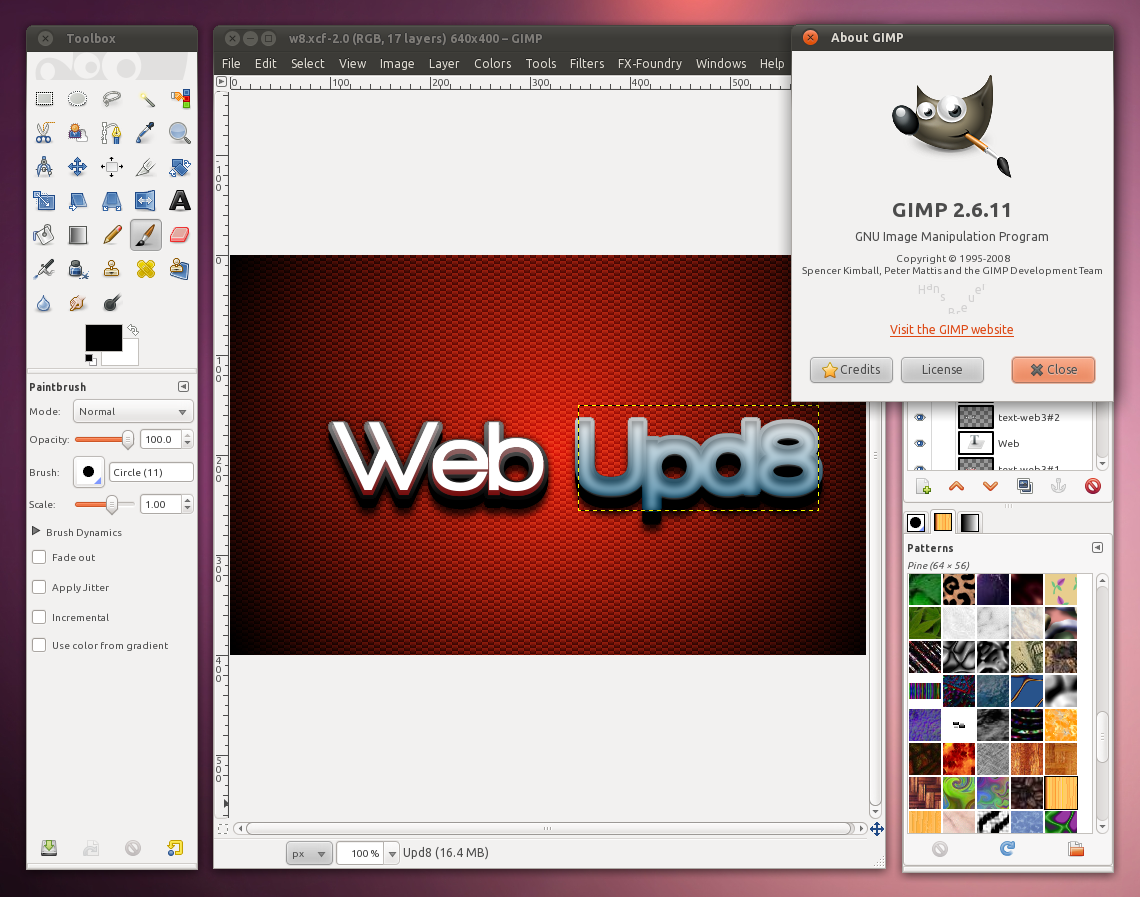The height and width of the screenshot is (897, 1140).
Task: Click the Scale slider
Action: coord(104,504)
